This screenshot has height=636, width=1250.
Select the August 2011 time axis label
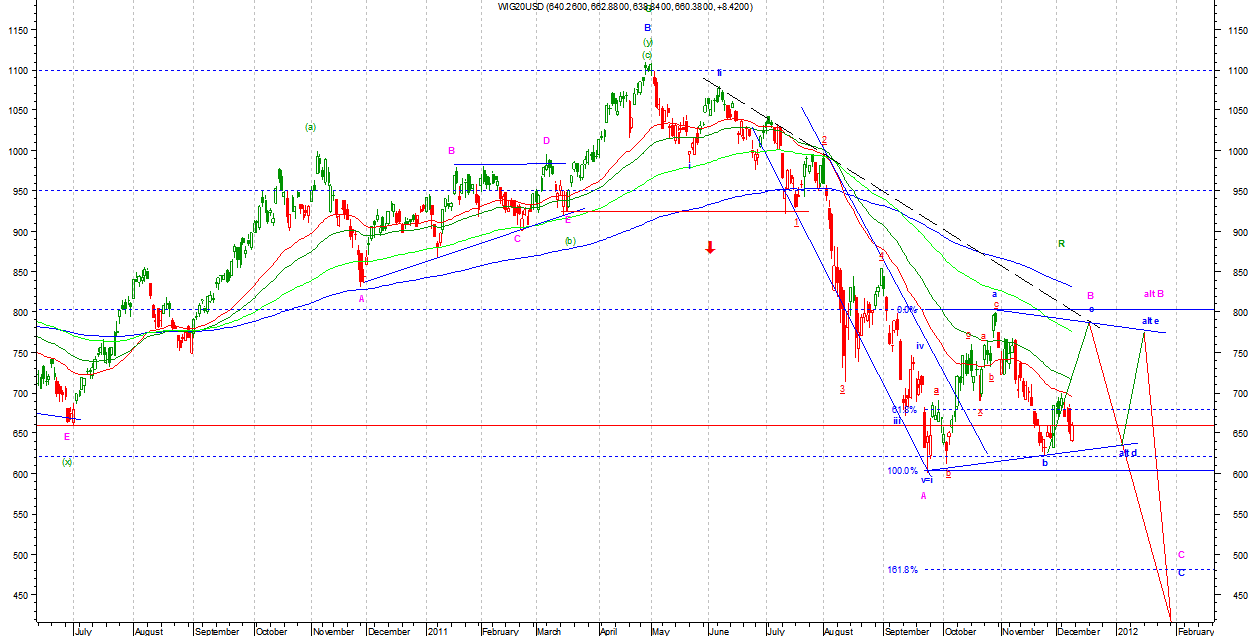pyautogui.click(x=838, y=631)
